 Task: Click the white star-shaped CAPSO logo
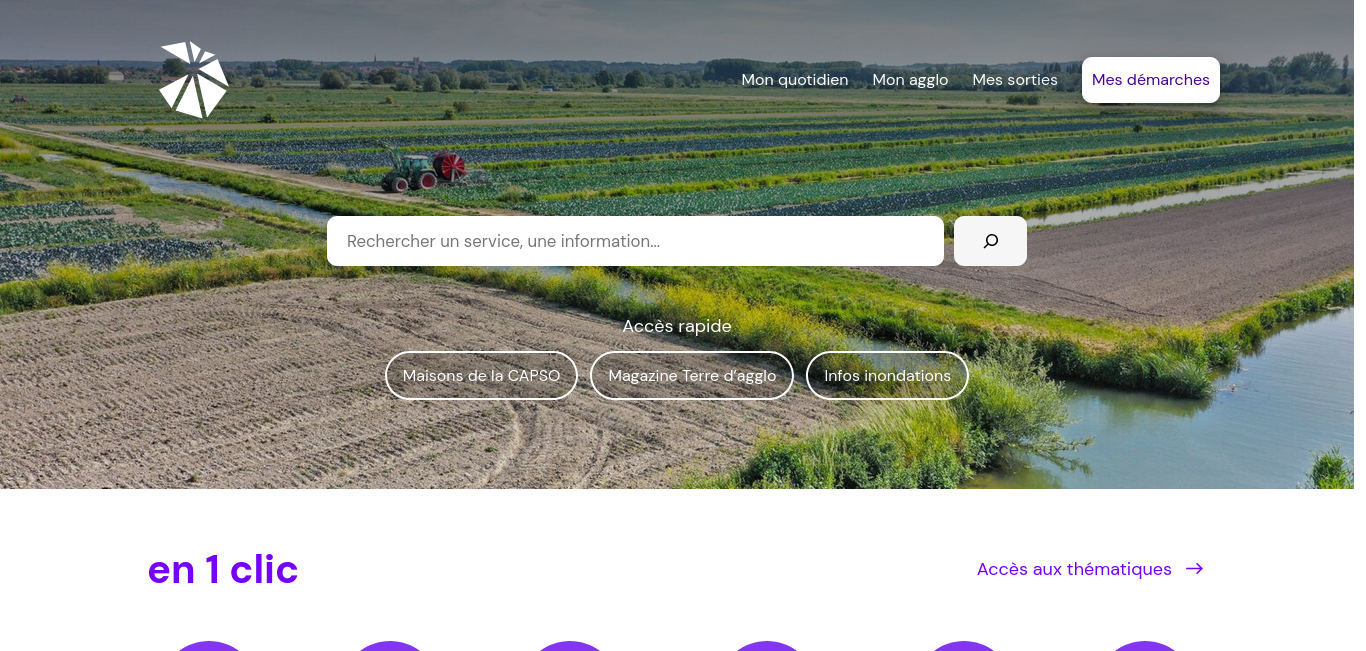coord(193,80)
